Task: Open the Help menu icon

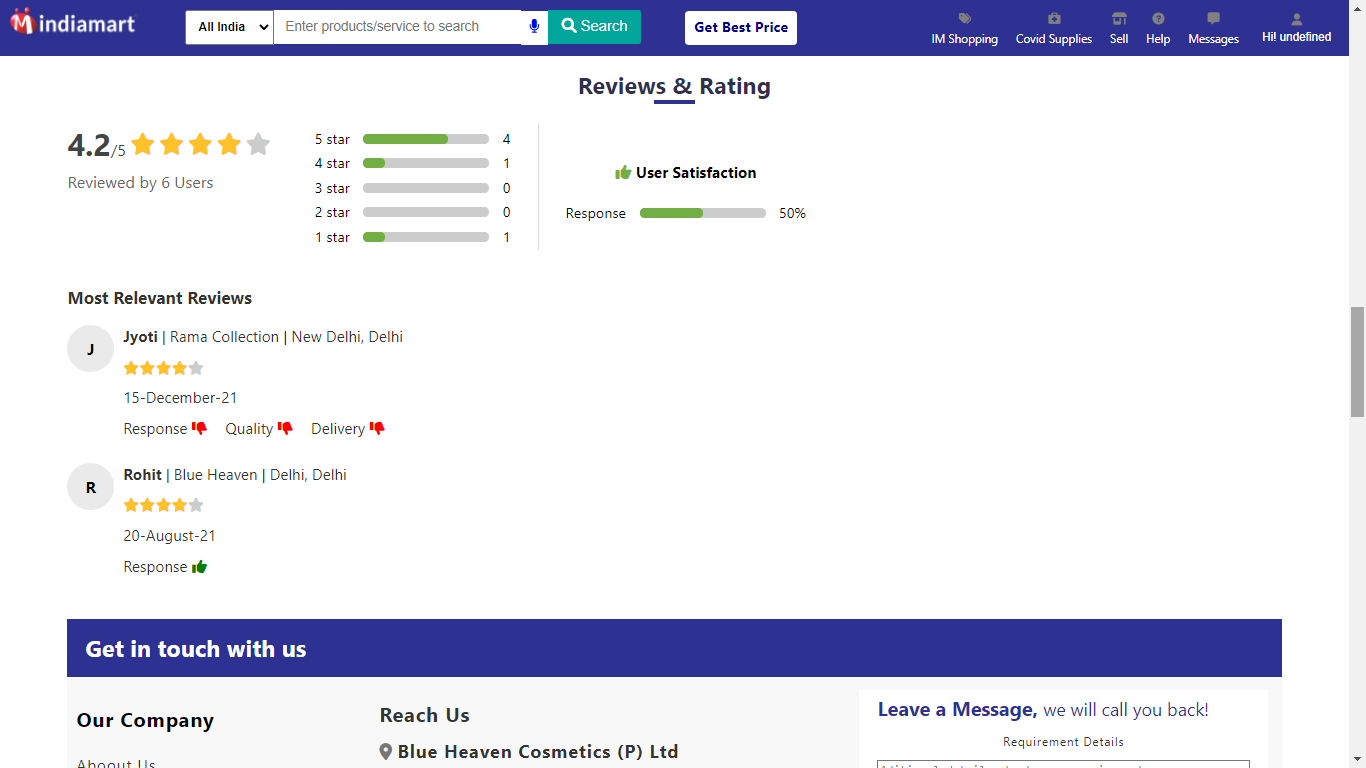Action: 1158,19
